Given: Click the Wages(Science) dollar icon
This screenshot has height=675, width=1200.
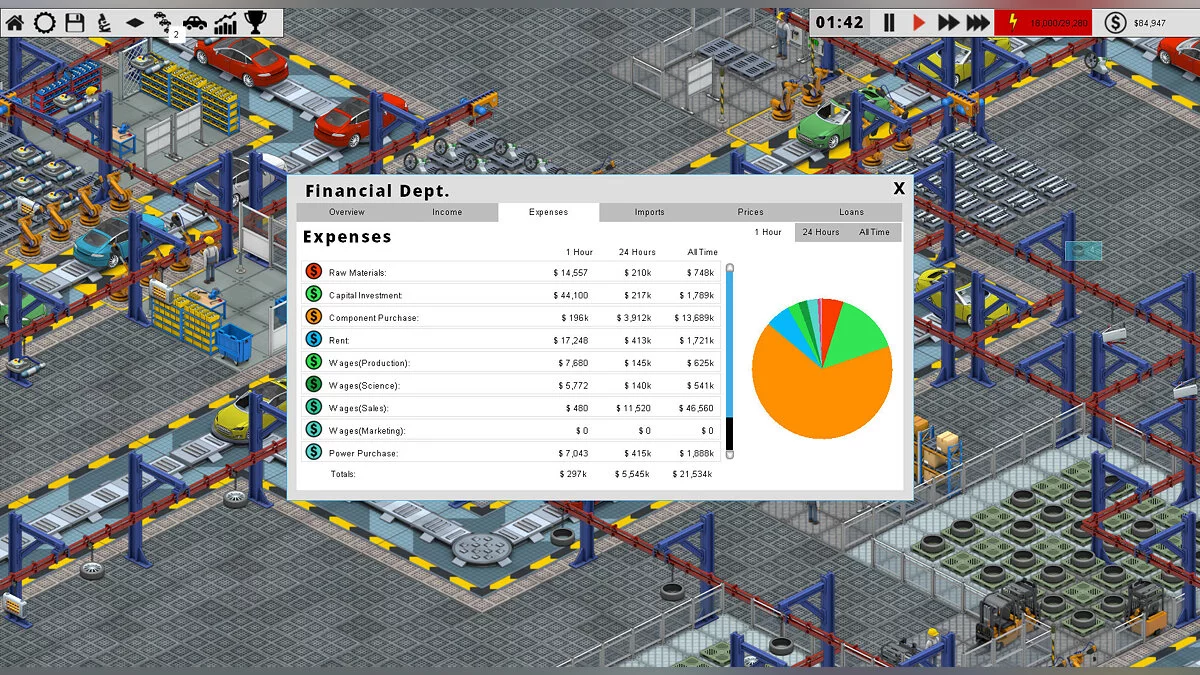Looking at the screenshot, I should point(313,385).
